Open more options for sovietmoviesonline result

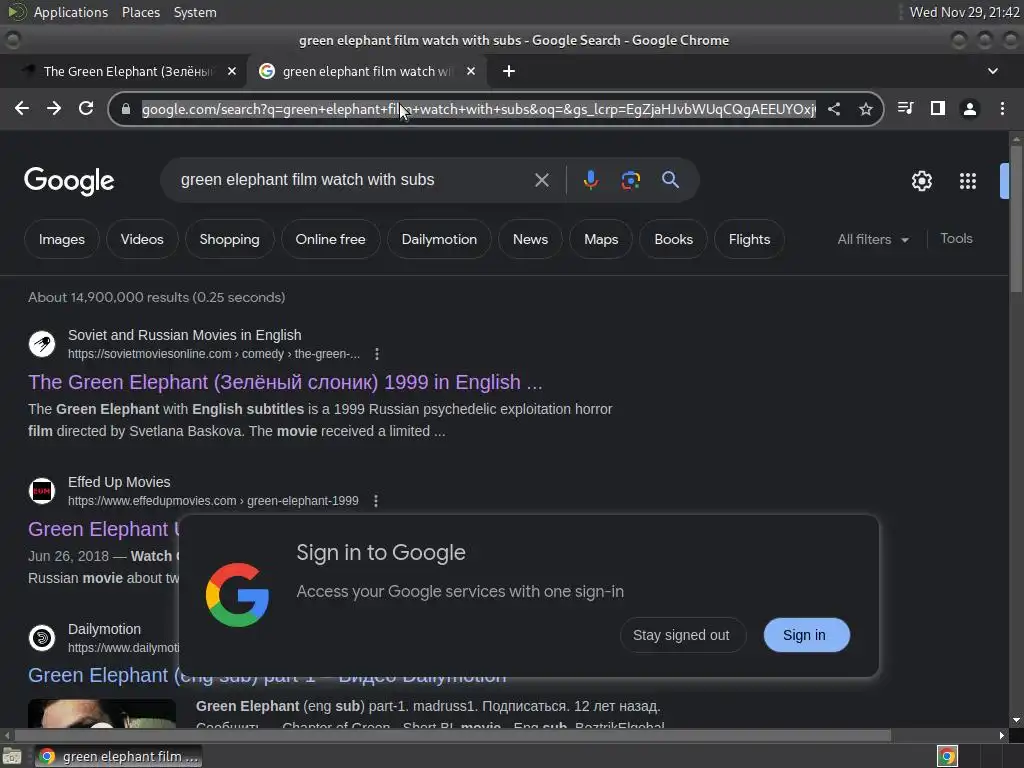pos(377,354)
